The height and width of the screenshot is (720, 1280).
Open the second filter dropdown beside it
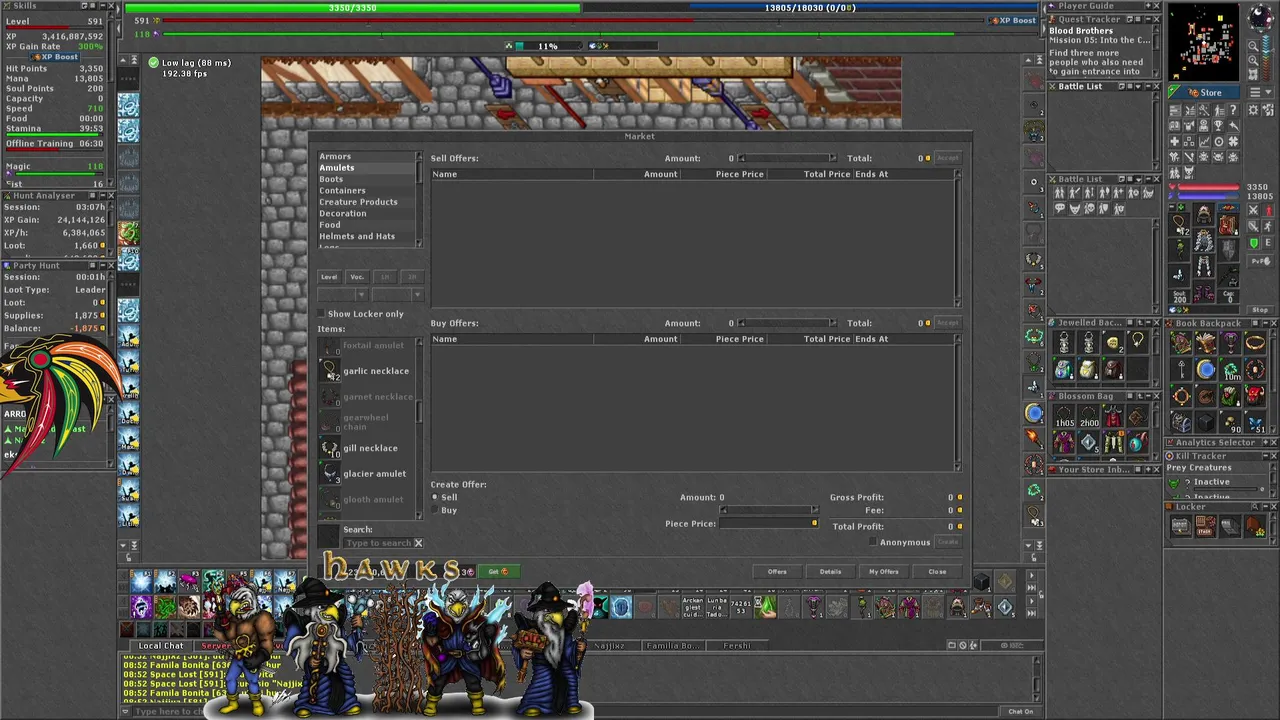[398, 294]
